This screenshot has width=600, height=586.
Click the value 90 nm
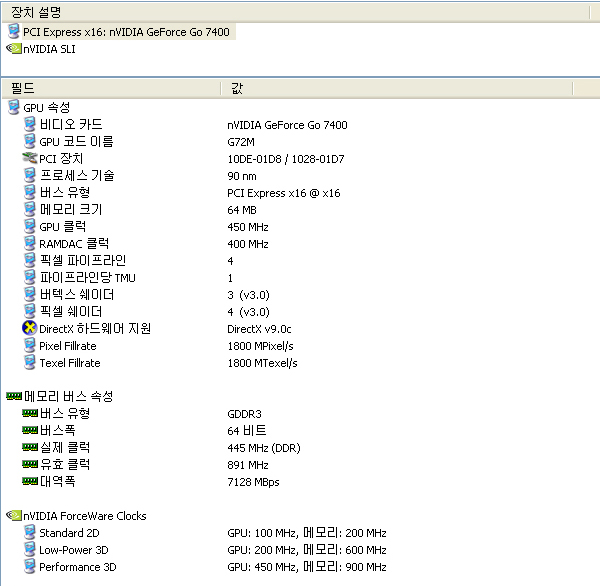242,176
